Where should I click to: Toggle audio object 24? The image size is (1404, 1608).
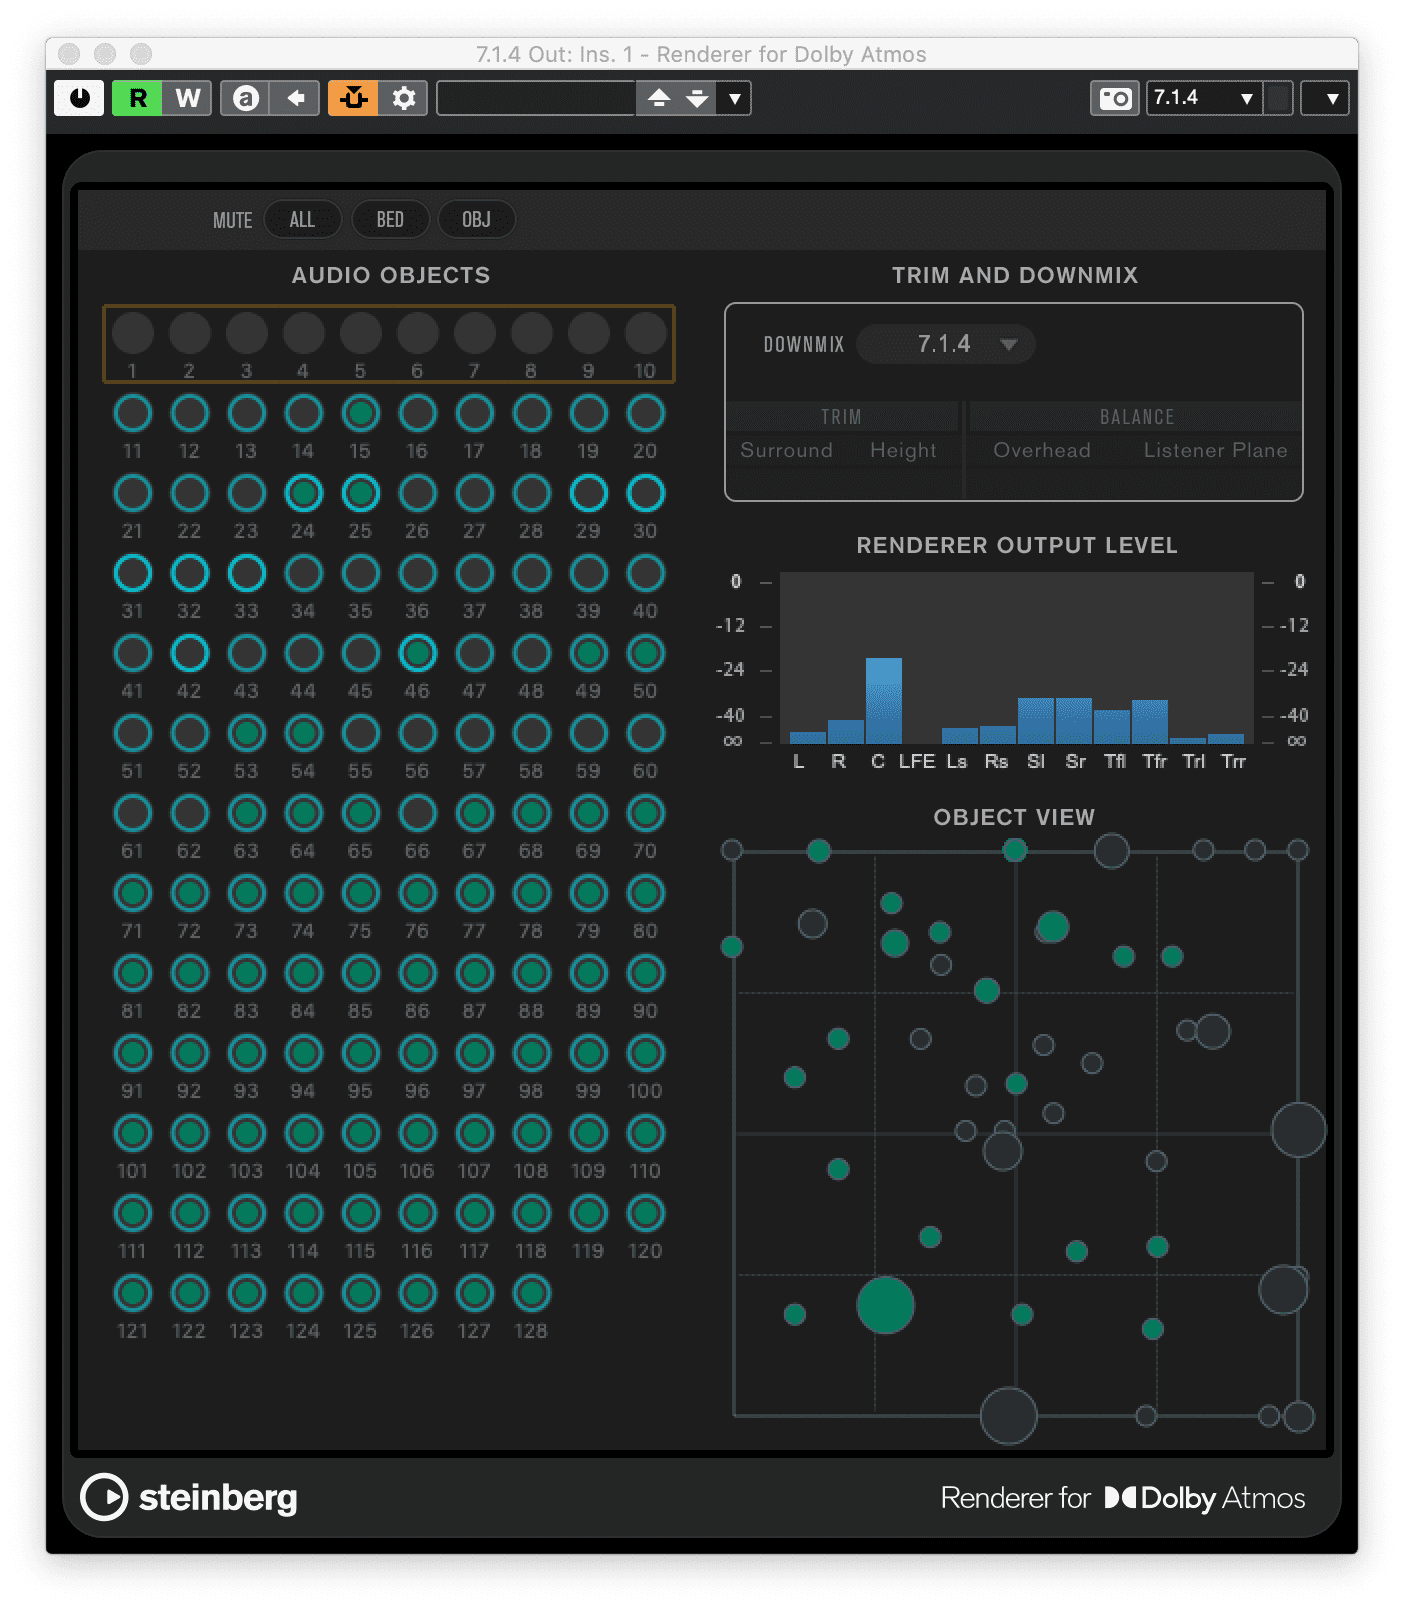pos(303,493)
